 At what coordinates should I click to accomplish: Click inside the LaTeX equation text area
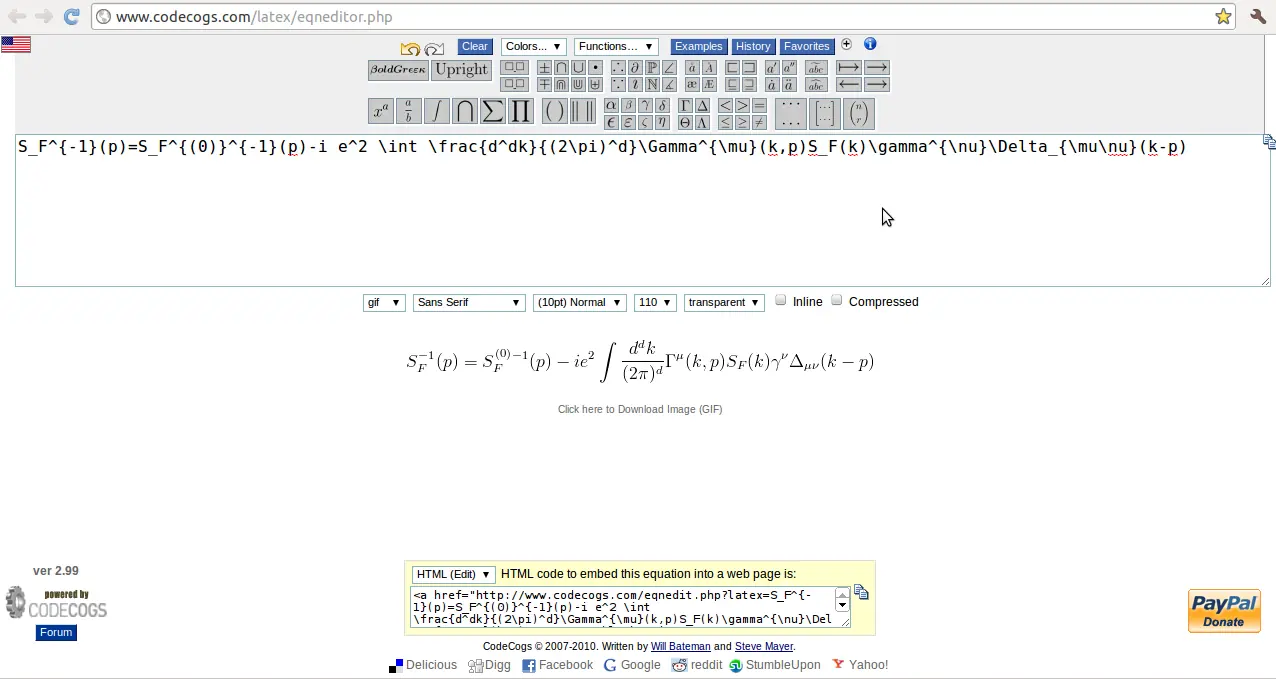tap(642, 210)
